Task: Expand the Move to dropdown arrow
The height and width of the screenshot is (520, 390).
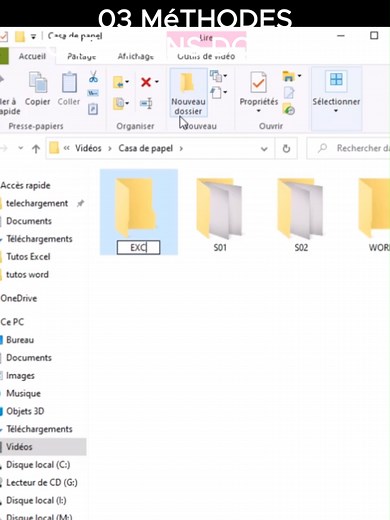Action: (x=127, y=82)
